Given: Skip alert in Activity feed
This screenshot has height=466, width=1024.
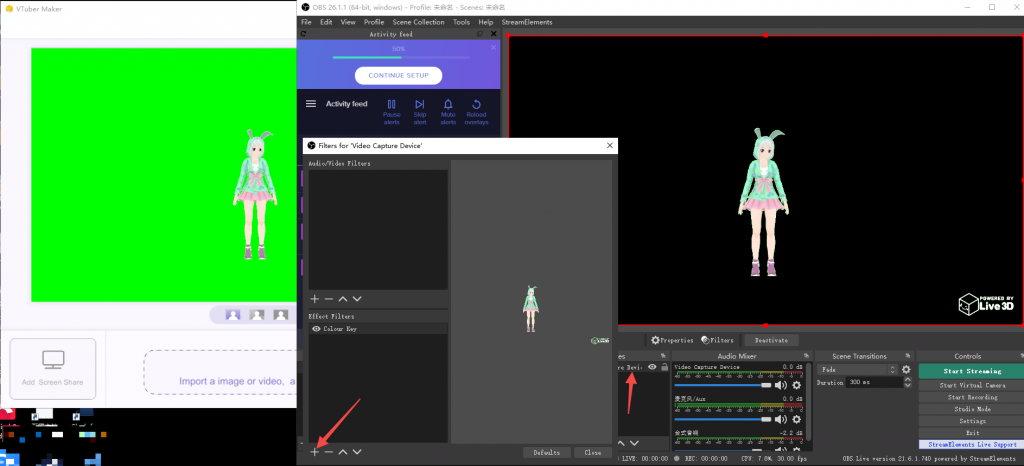Looking at the screenshot, I should tap(420, 112).
